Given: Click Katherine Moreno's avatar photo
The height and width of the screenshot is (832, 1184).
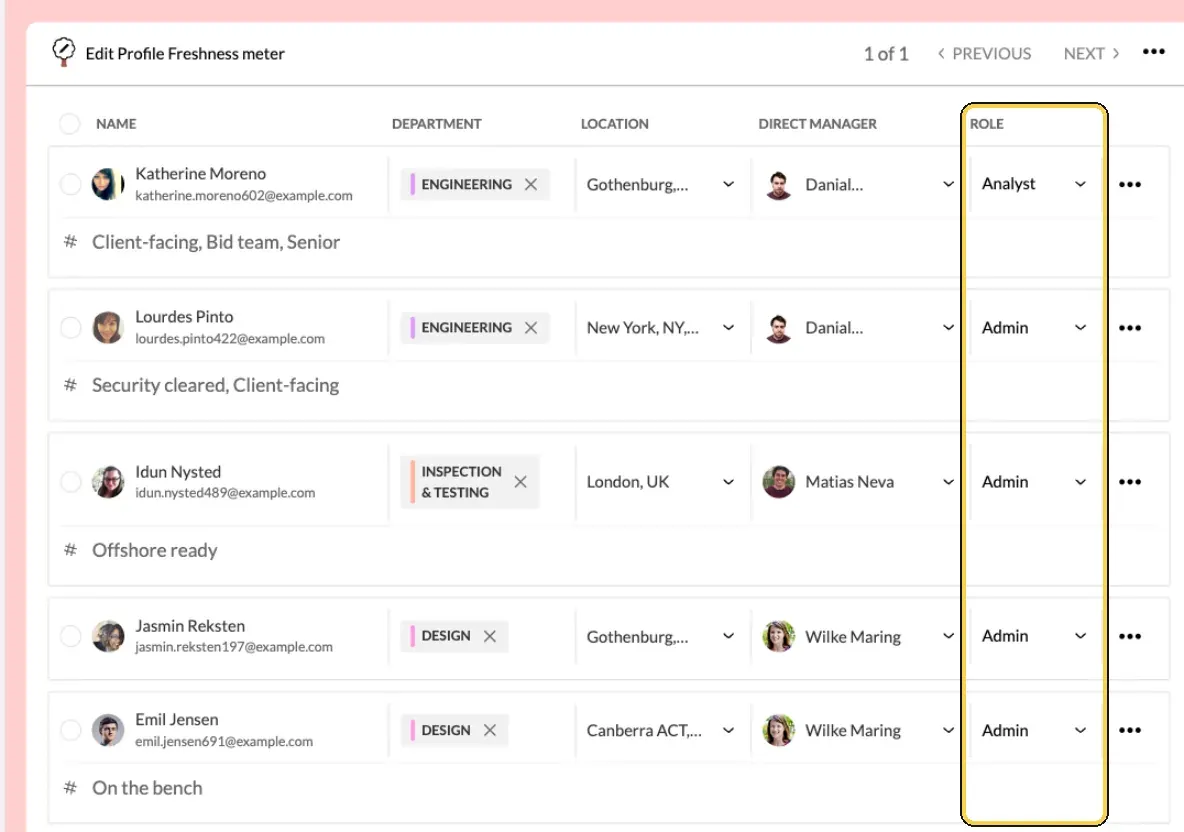Looking at the screenshot, I should click(x=108, y=184).
